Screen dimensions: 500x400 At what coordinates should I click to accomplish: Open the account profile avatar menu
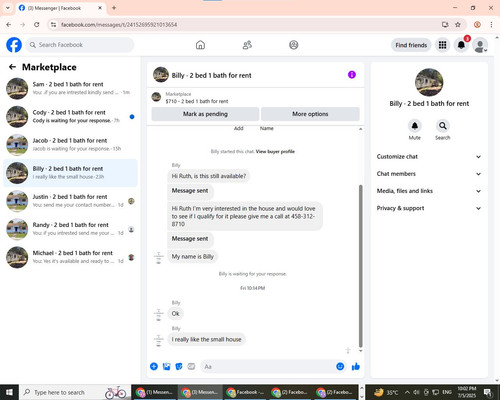[480, 45]
